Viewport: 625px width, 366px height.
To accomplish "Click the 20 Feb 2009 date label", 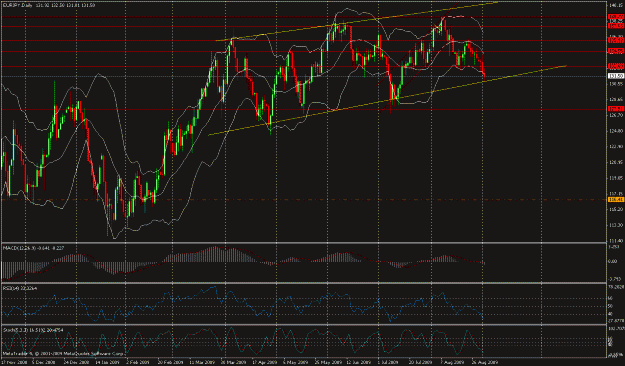I will click(170, 362).
